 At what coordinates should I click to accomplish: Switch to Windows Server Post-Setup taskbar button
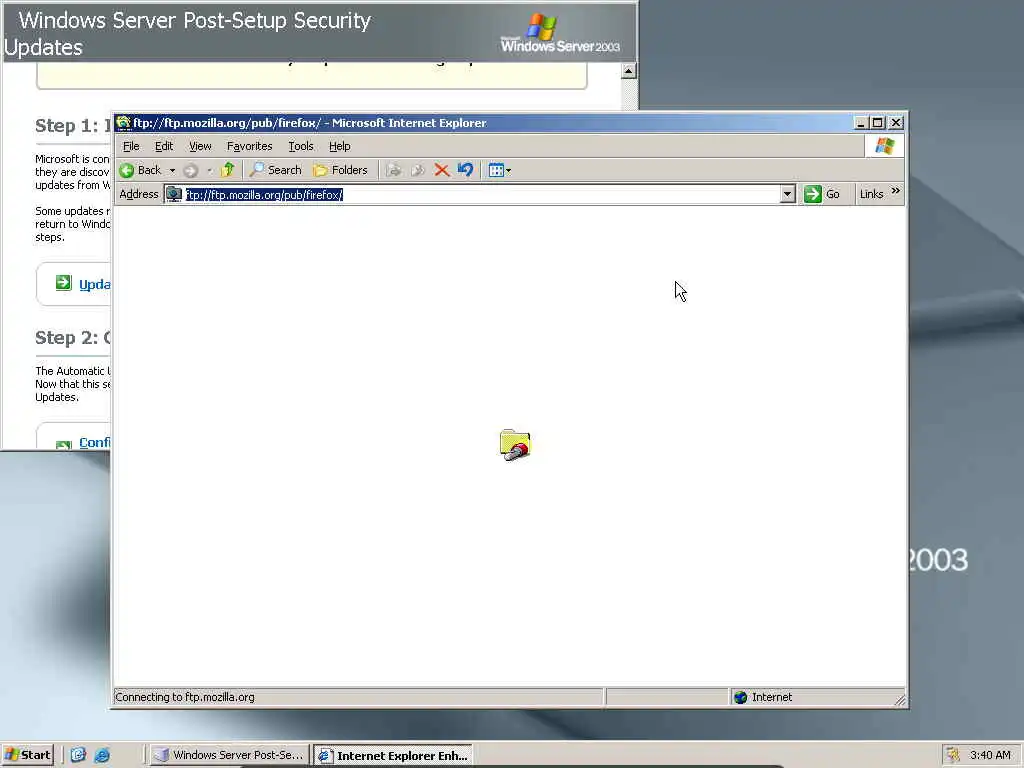pos(229,755)
